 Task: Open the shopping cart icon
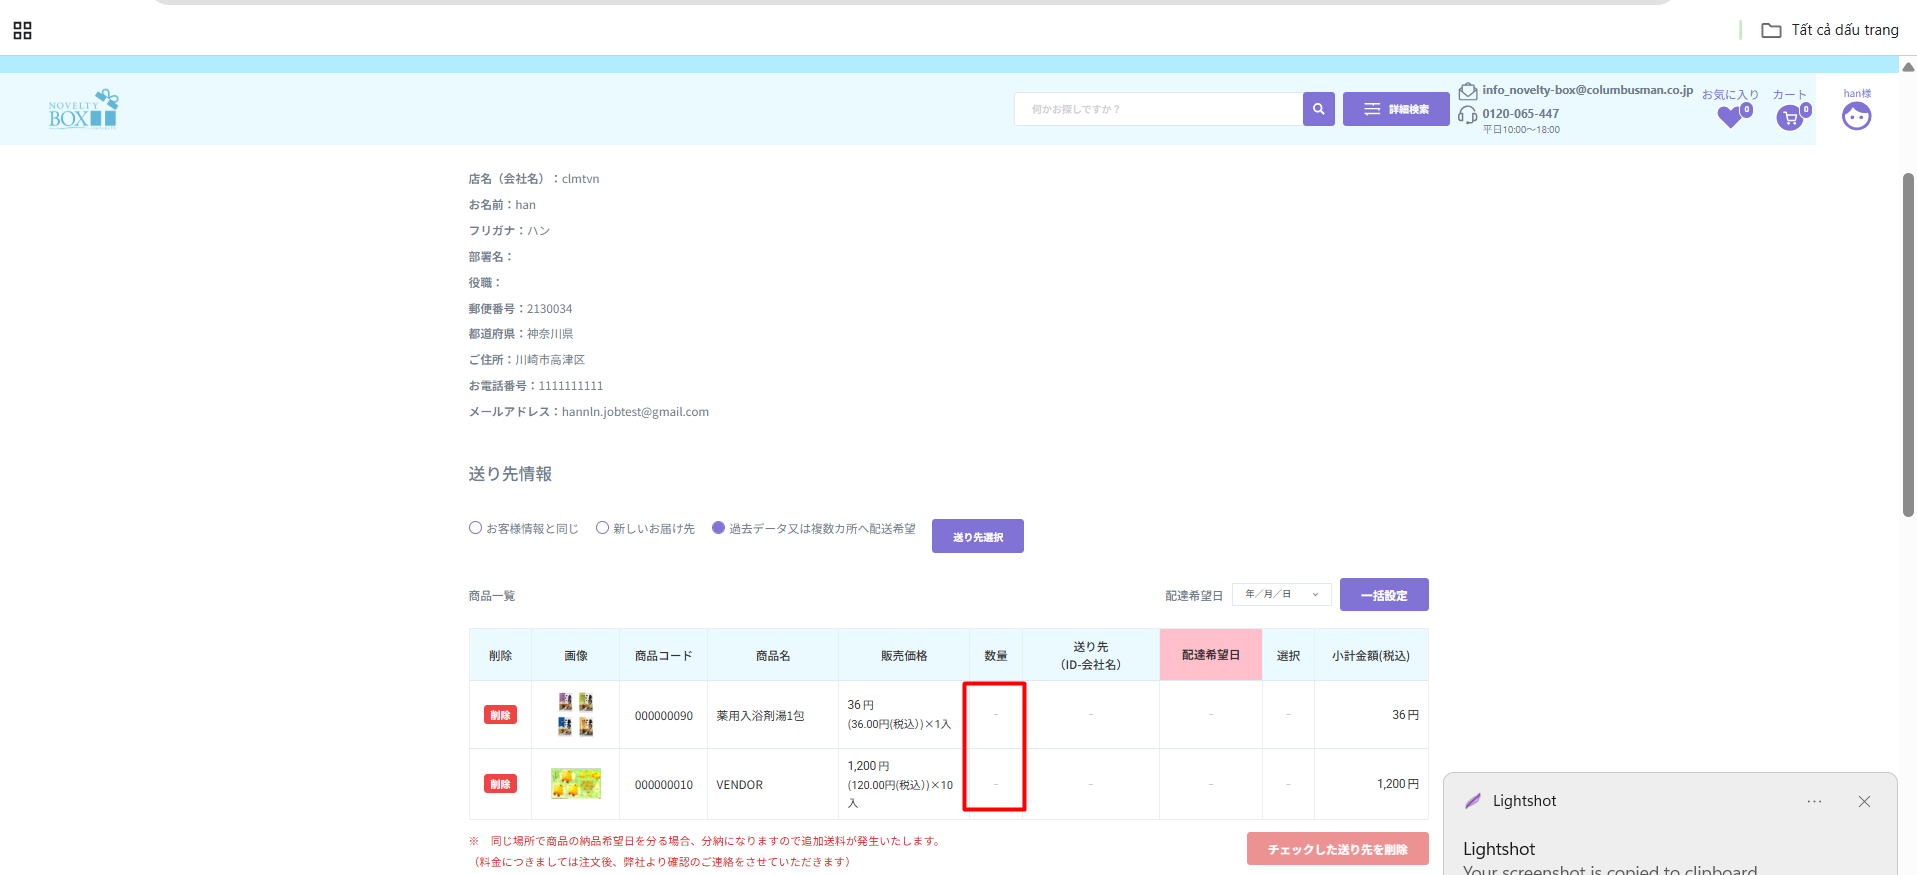pos(1789,118)
